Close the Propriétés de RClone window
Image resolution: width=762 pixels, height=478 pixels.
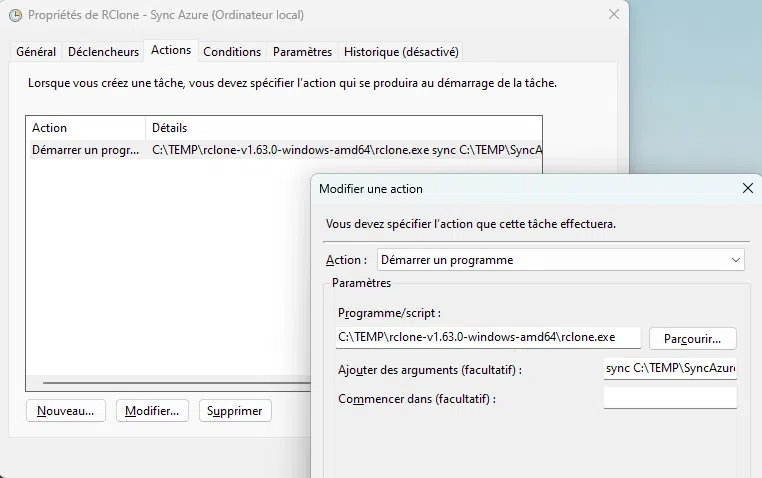(614, 15)
